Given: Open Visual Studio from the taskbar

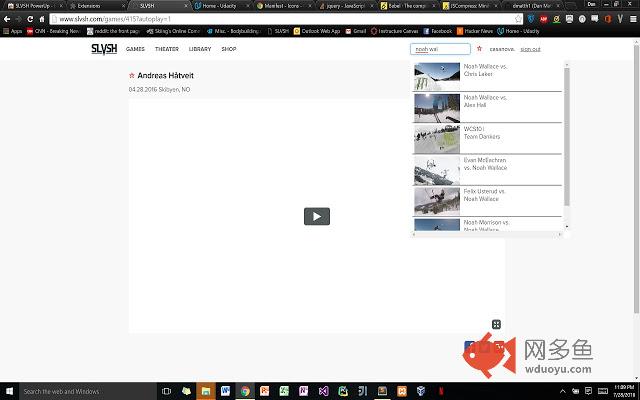Looking at the screenshot, I should [x=323, y=391].
